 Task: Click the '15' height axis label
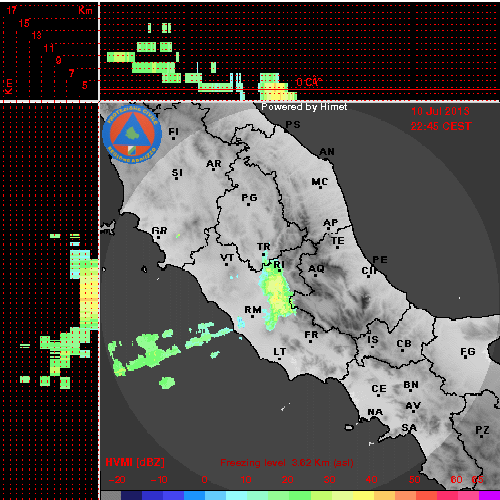24,23
